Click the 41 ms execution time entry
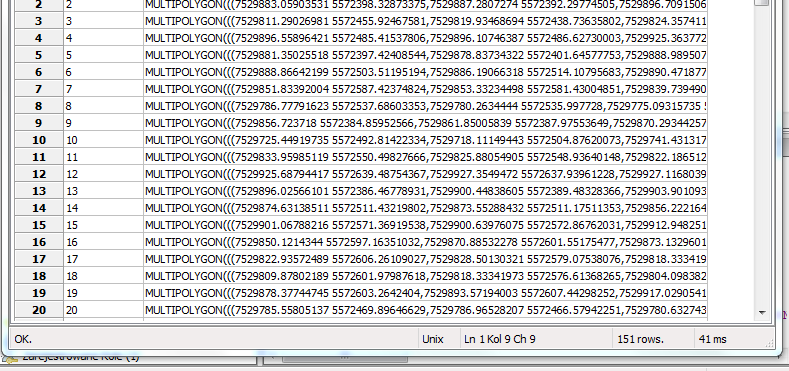 point(713,339)
